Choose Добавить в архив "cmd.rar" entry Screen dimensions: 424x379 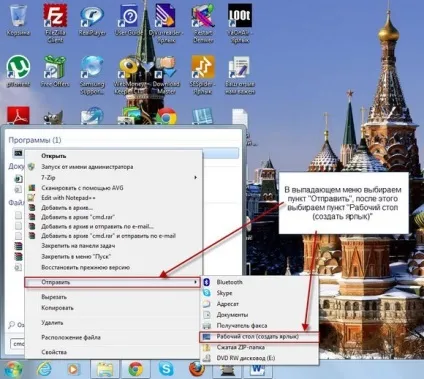point(113,217)
